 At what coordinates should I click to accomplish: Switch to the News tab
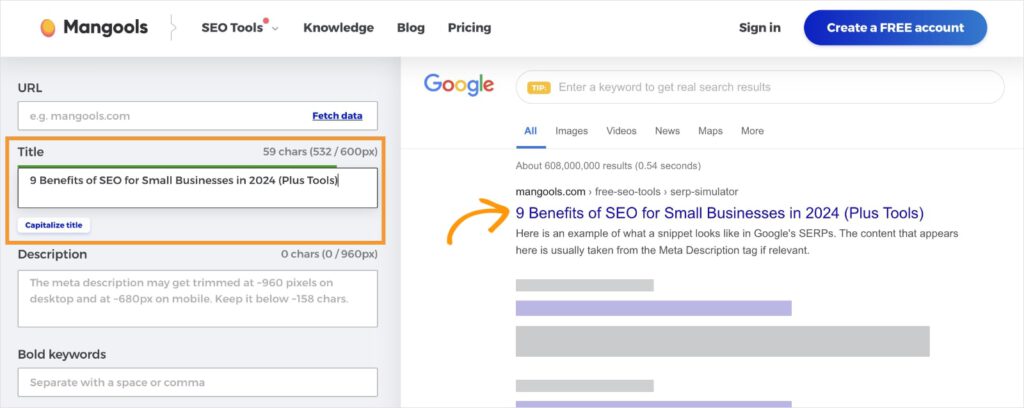click(667, 131)
